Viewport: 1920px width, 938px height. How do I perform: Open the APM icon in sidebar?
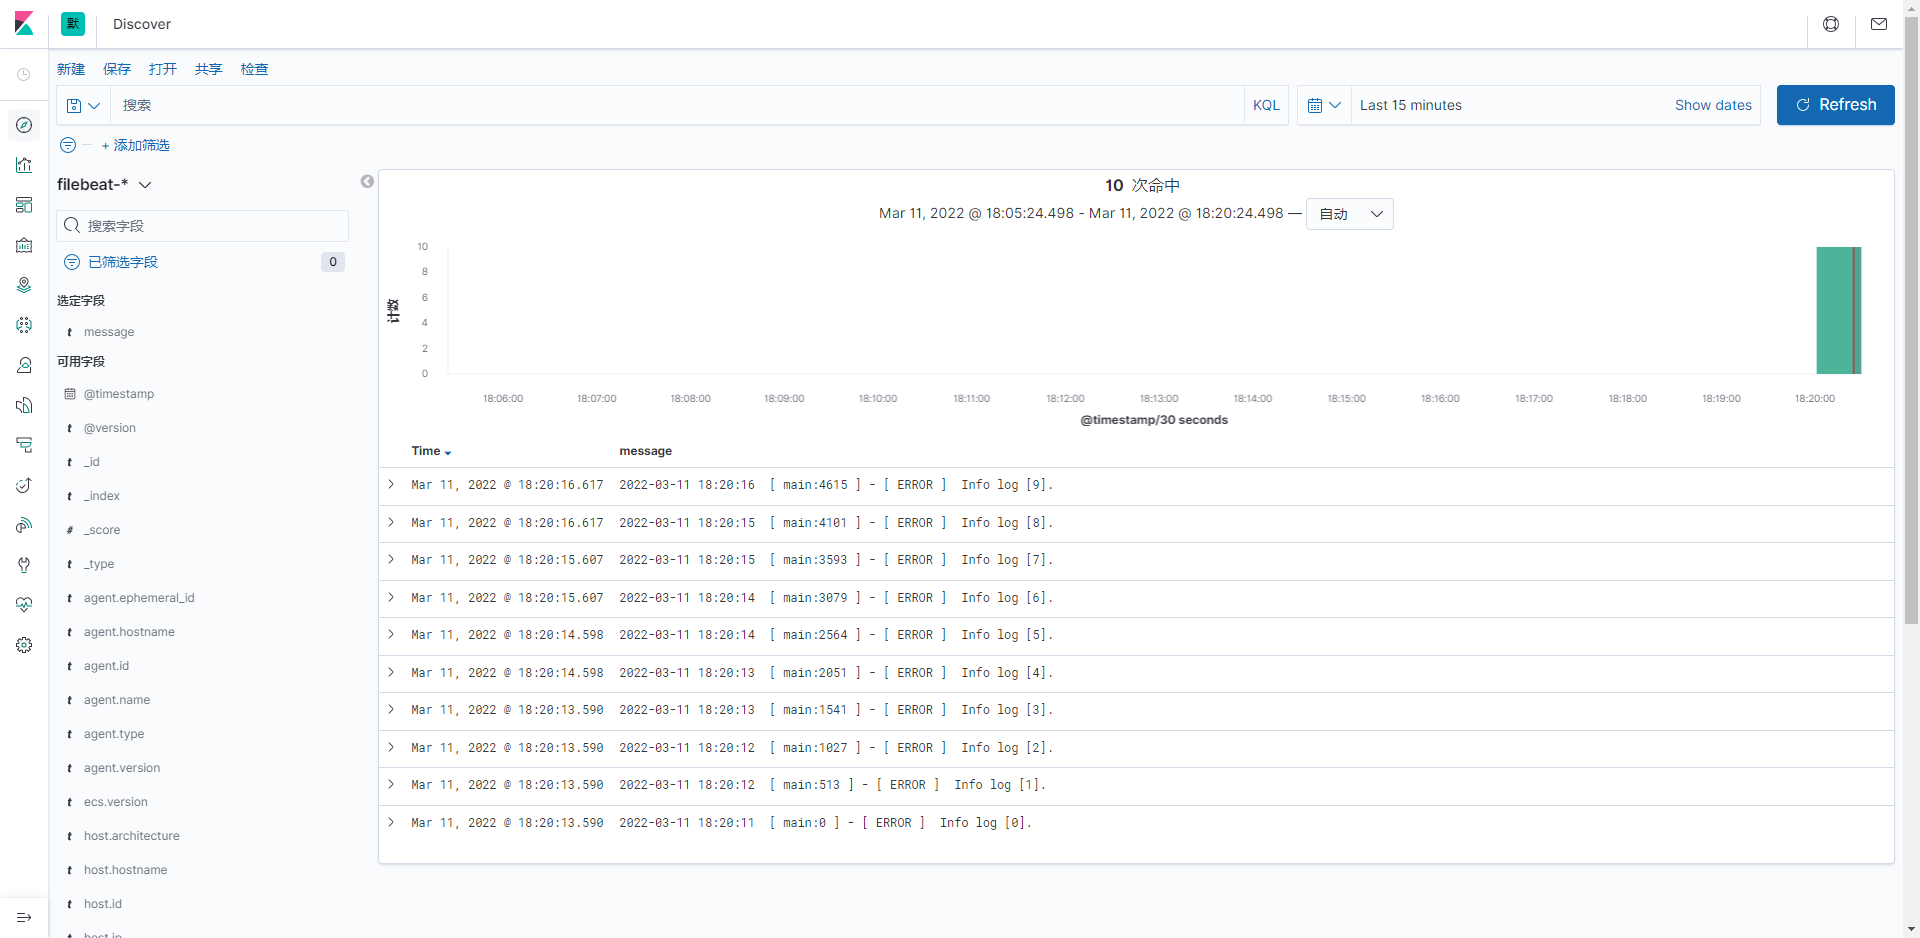click(x=24, y=445)
